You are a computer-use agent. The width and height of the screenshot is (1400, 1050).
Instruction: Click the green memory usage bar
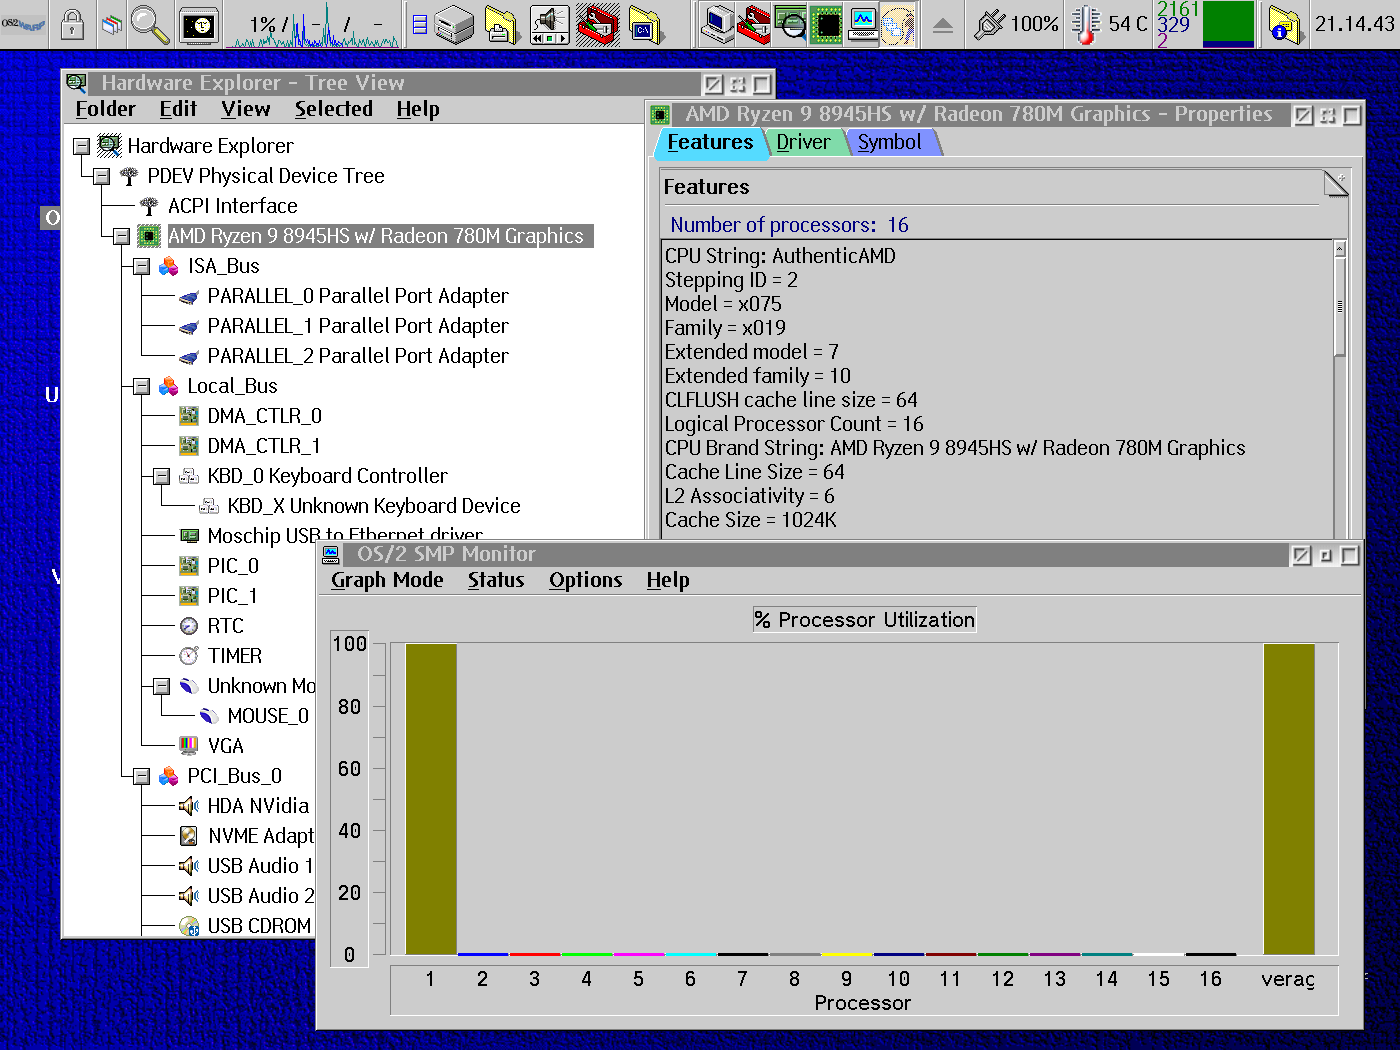[1228, 24]
